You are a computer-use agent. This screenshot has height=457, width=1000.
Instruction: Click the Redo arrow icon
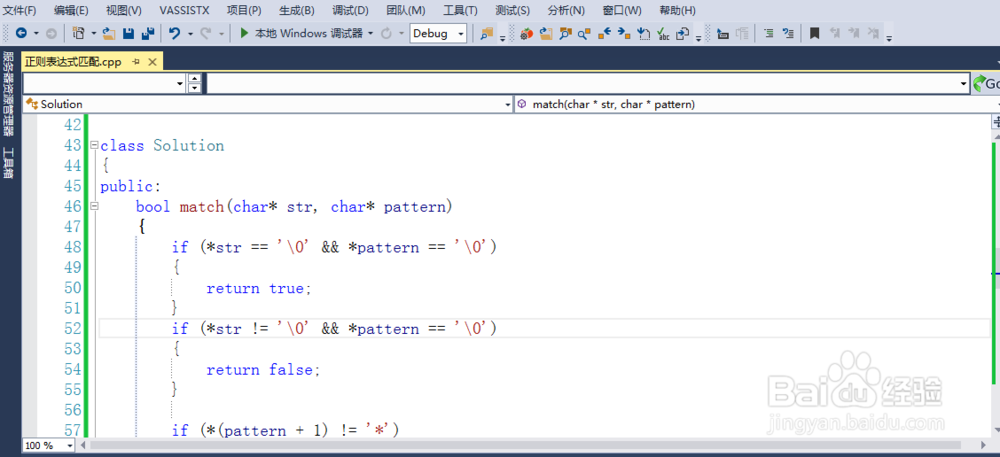[x=205, y=33]
